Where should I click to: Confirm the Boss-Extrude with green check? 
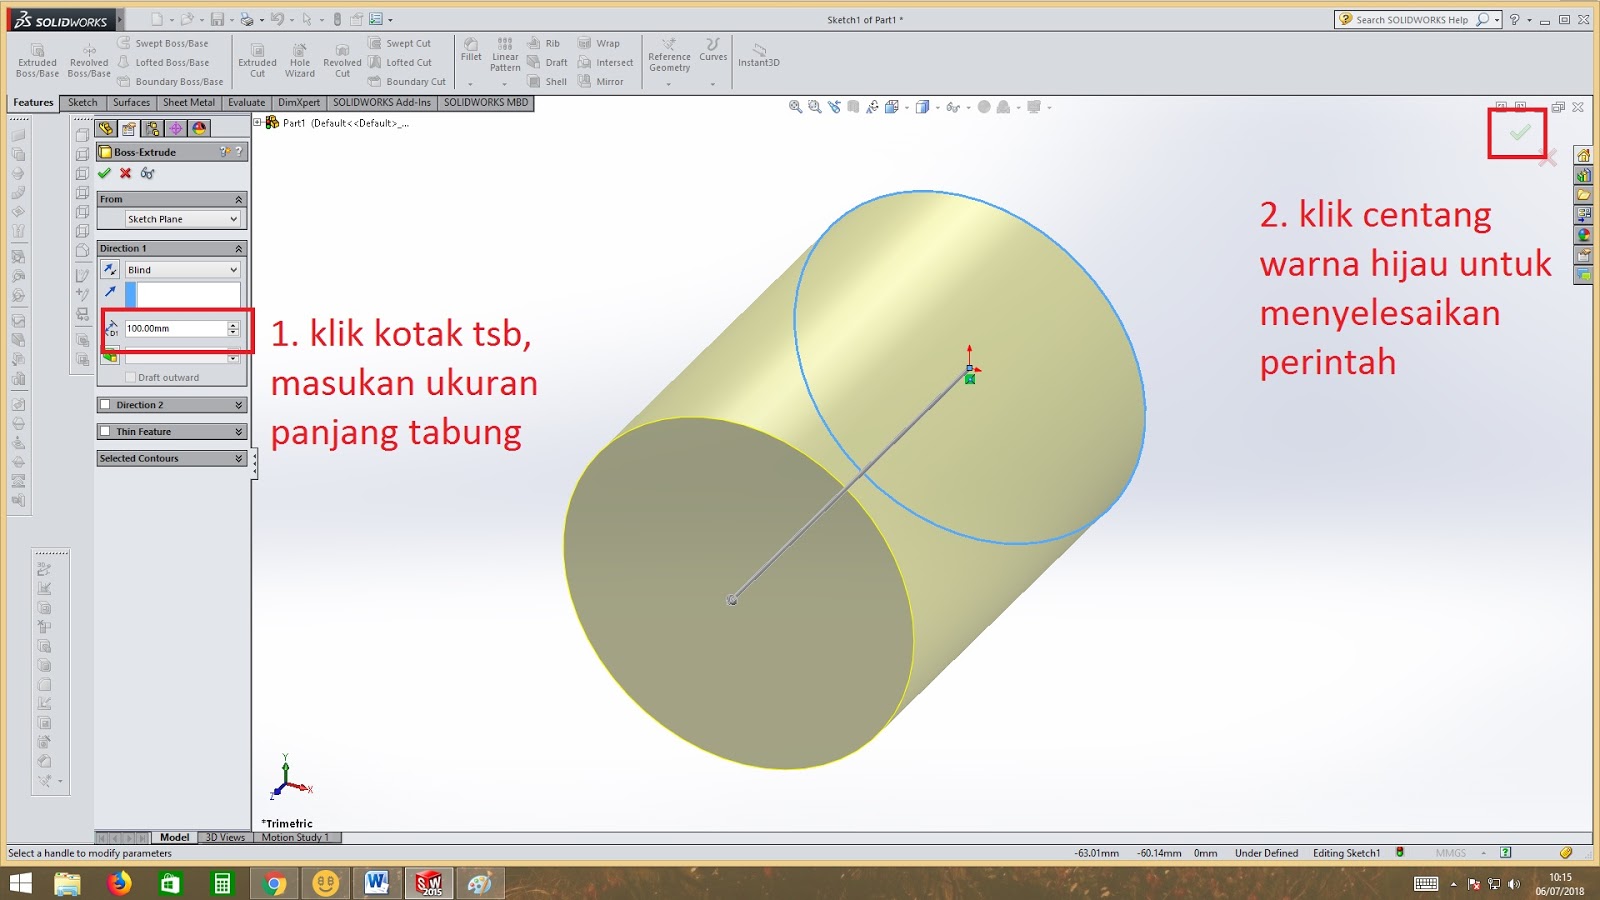click(106, 172)
